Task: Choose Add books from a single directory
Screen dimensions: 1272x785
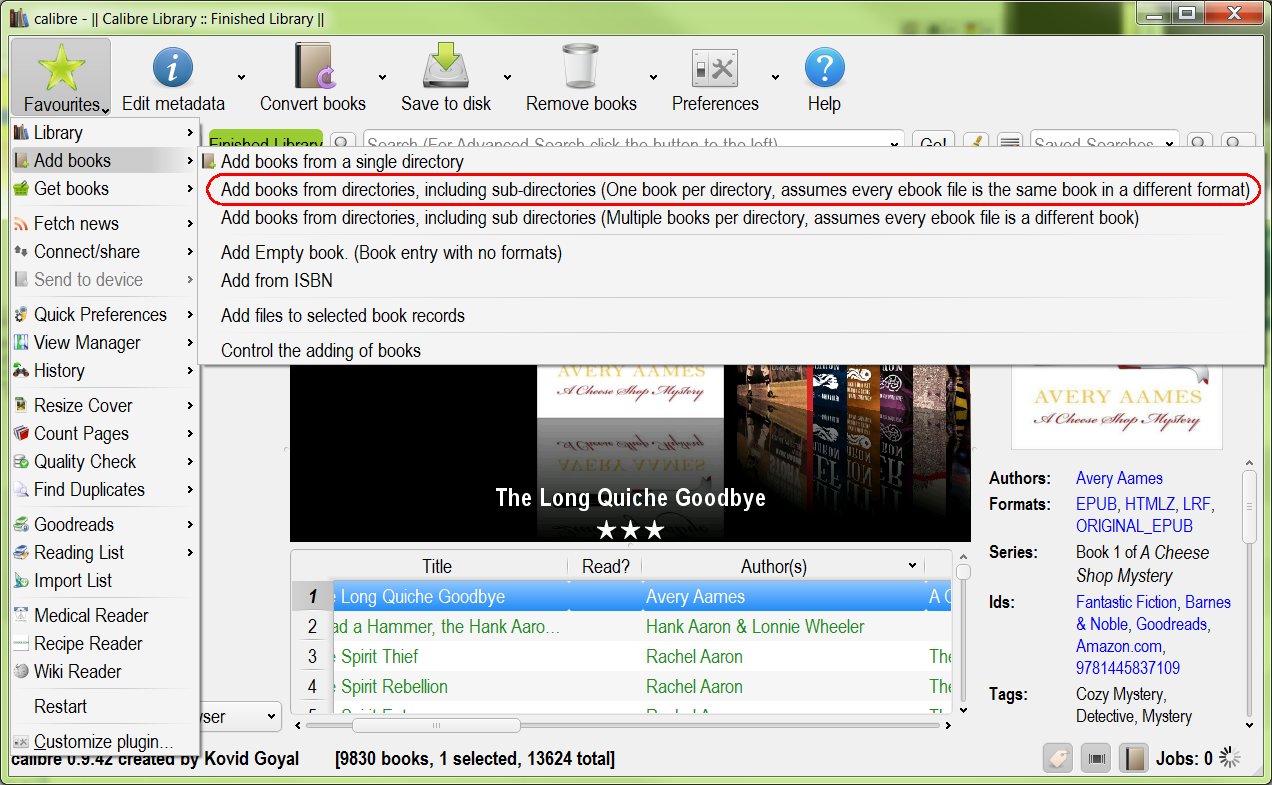Action: (731, 161)
